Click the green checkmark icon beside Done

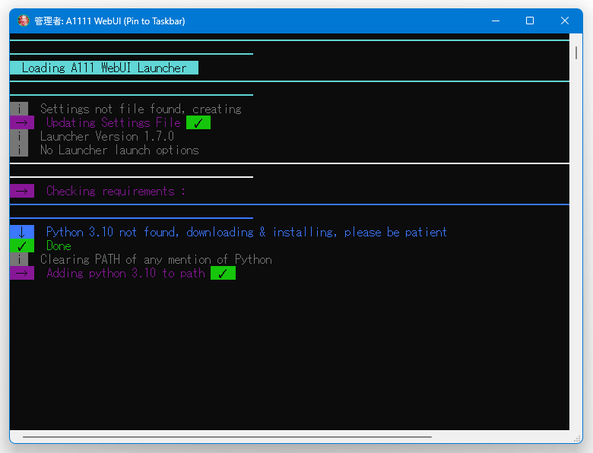(x=22, y=245)
